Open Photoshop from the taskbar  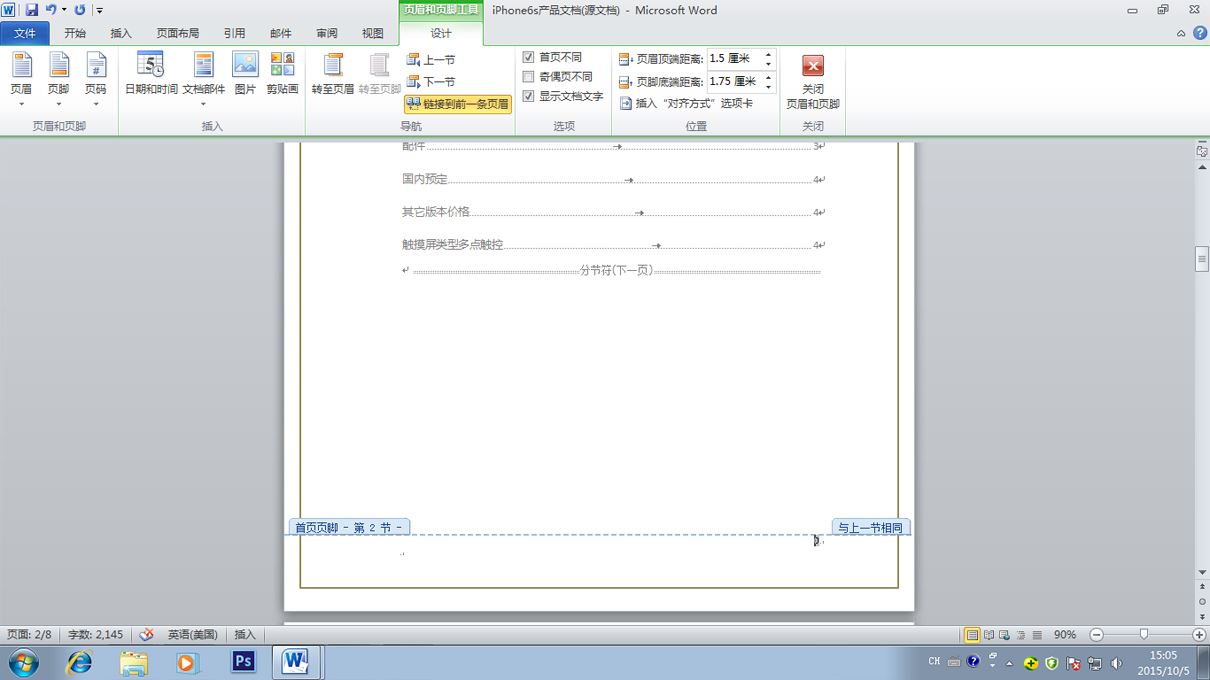tap(243, 662)
